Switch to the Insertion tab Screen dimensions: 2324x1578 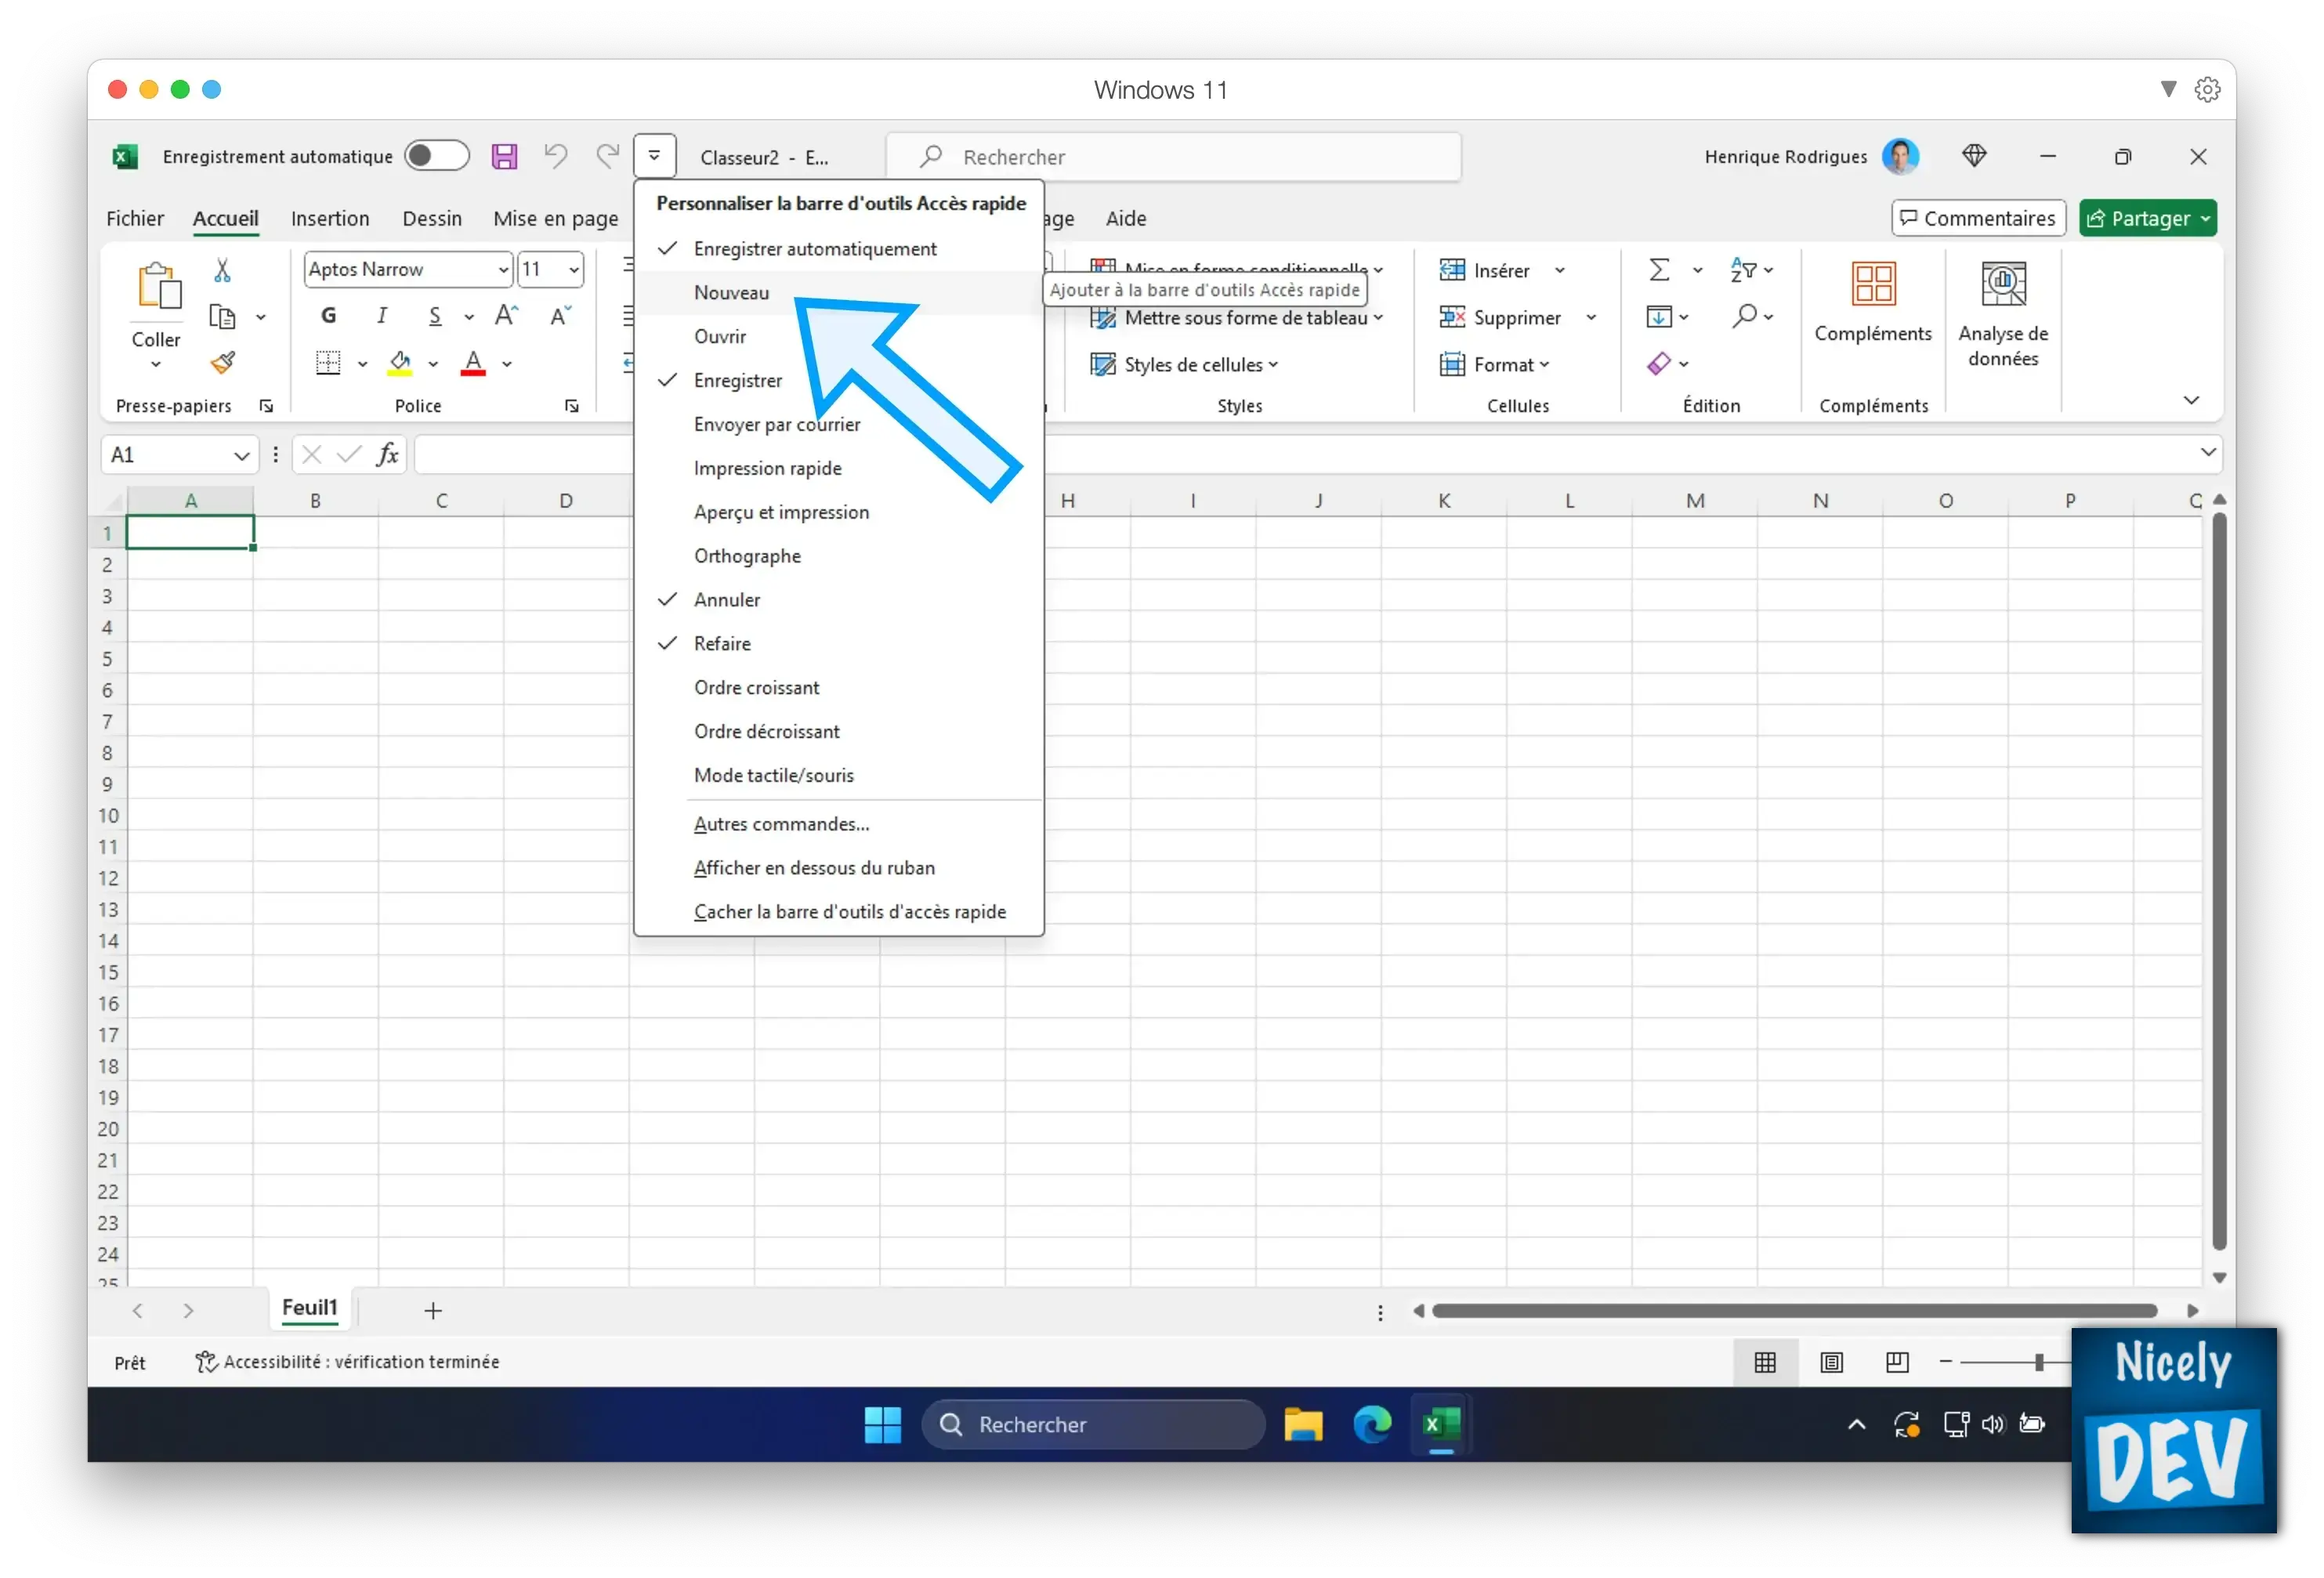click(330, 218)
